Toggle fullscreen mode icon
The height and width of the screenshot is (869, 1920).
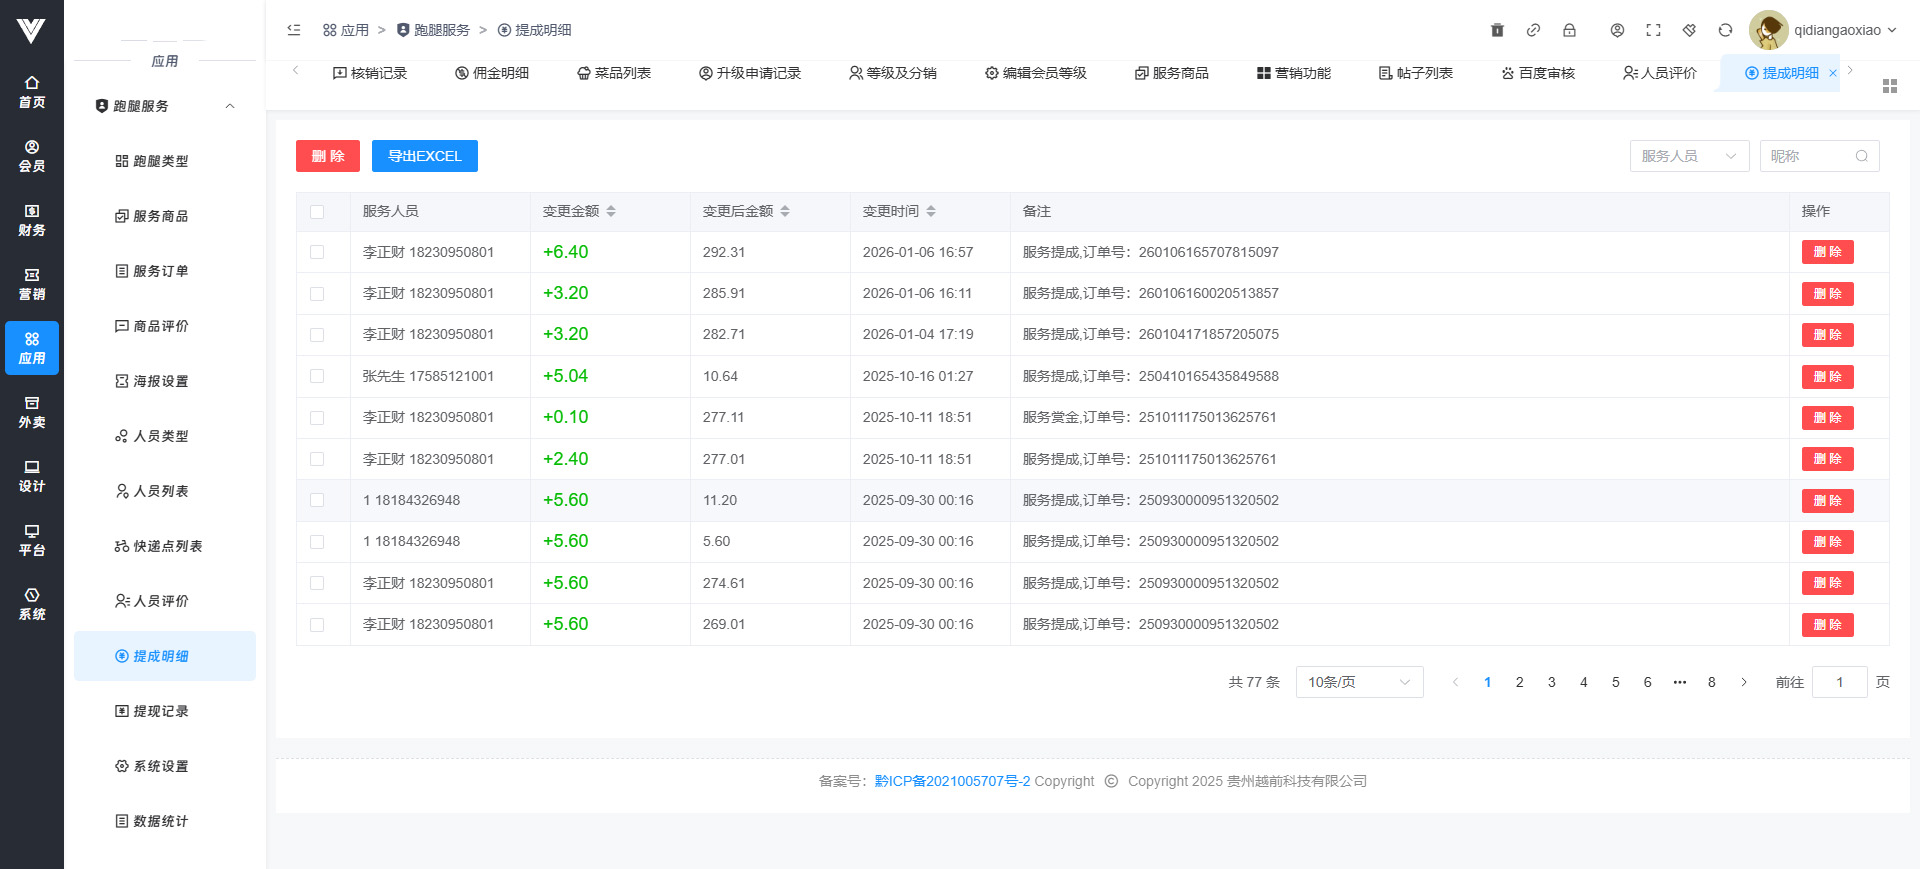point(1653,30)
